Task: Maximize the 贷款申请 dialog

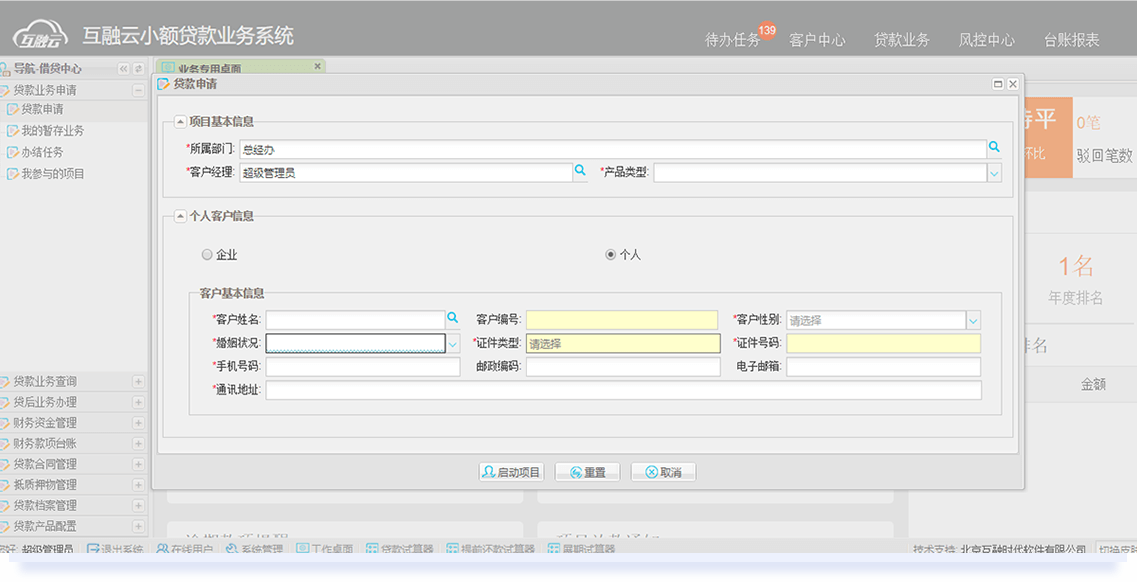Action: click(x=998, y=84)
